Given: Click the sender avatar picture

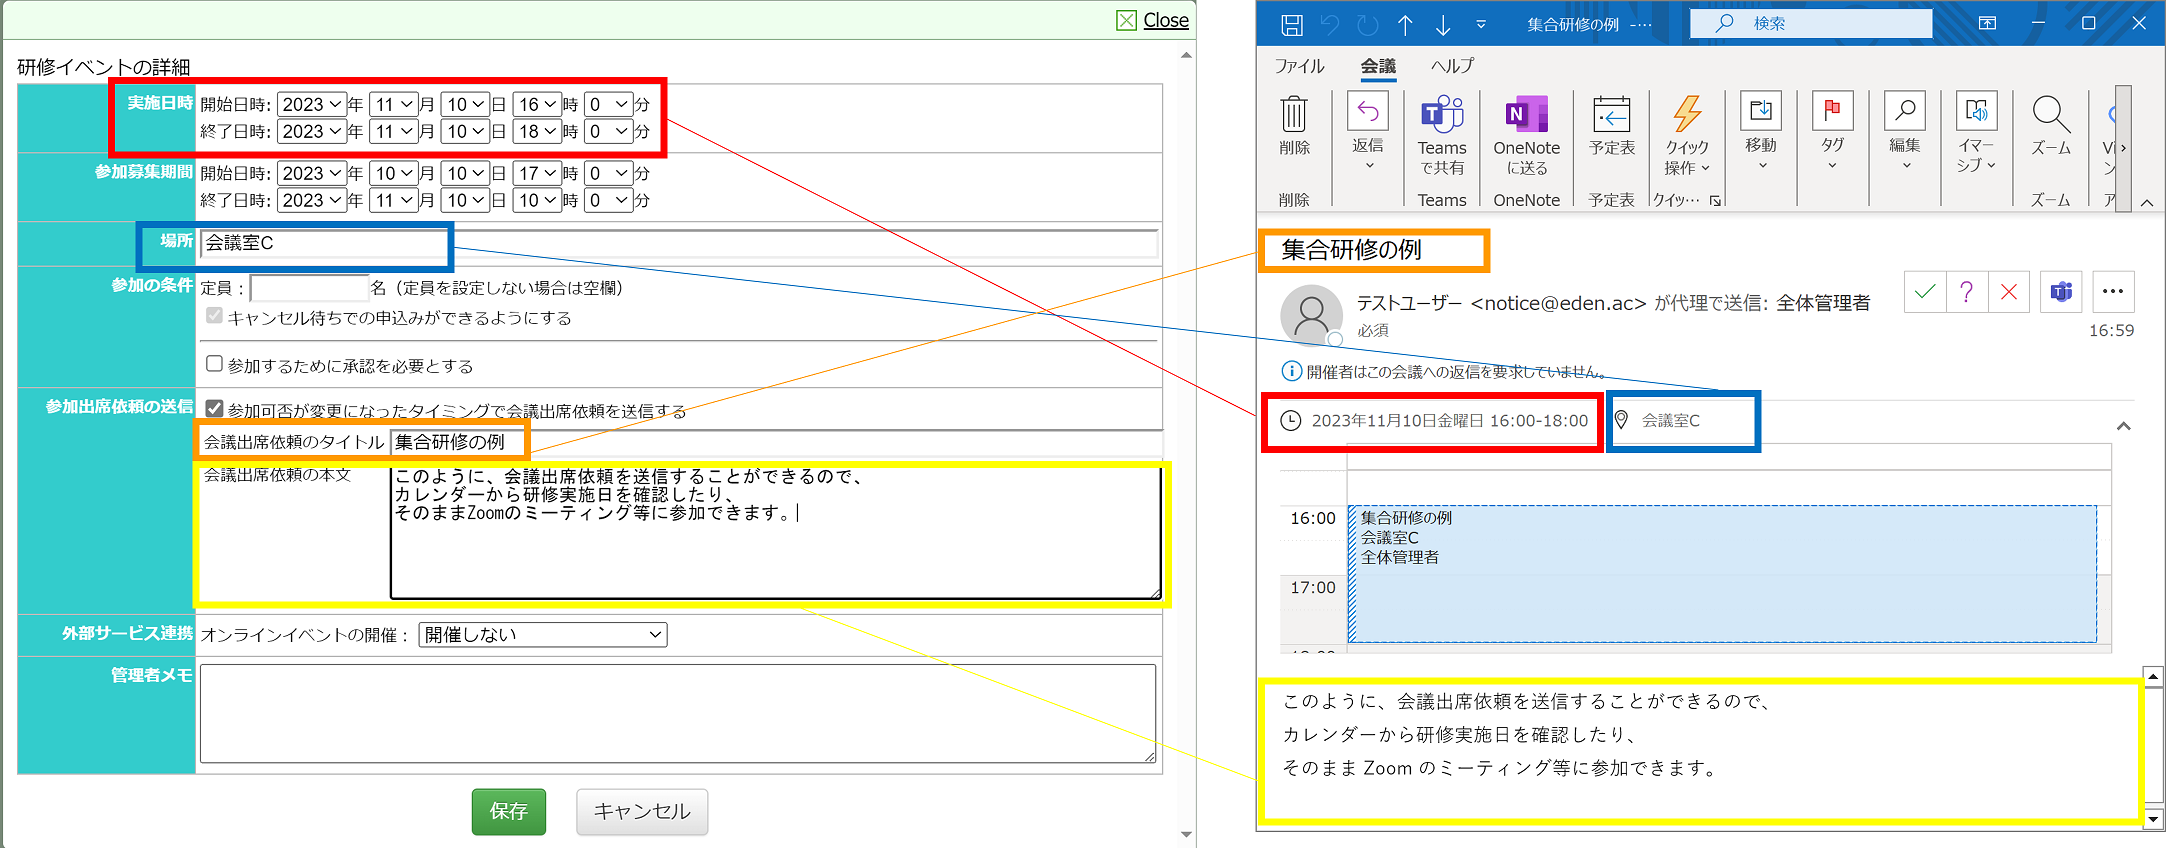Looking at the screenshot, I should (1311, 315).
